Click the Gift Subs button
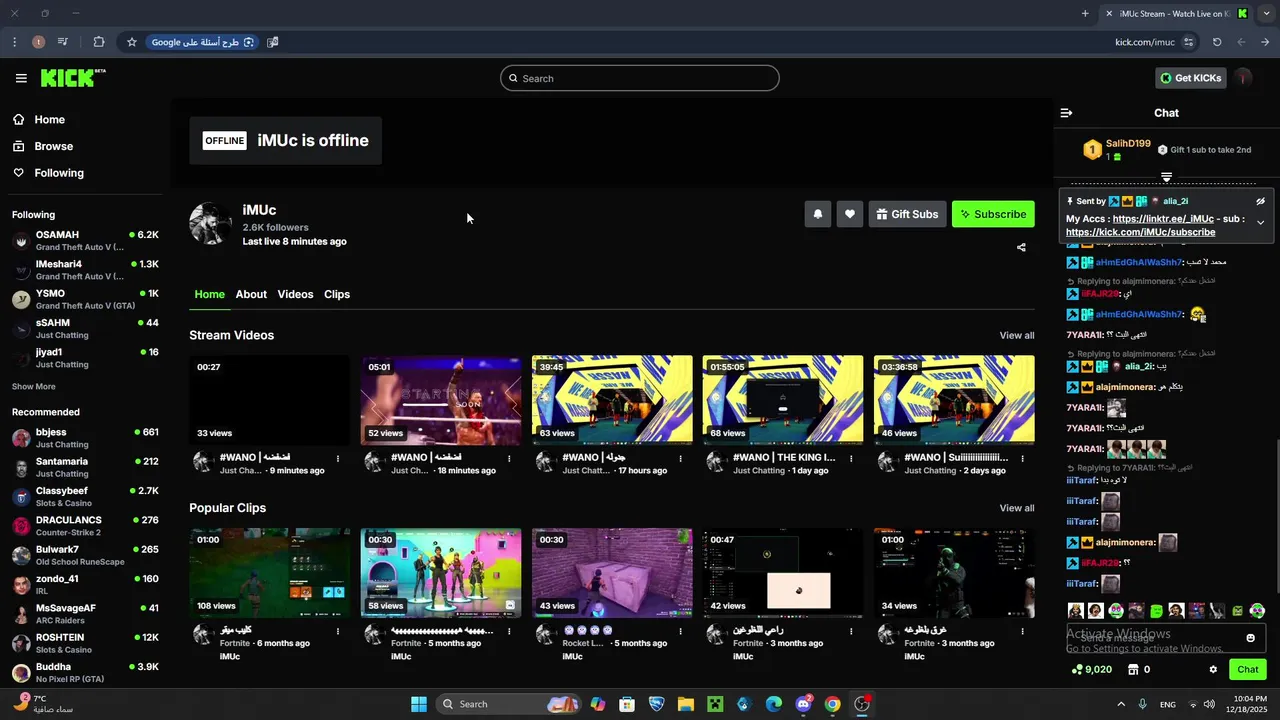The image size is (1280, 720). (x=907, y=214)
